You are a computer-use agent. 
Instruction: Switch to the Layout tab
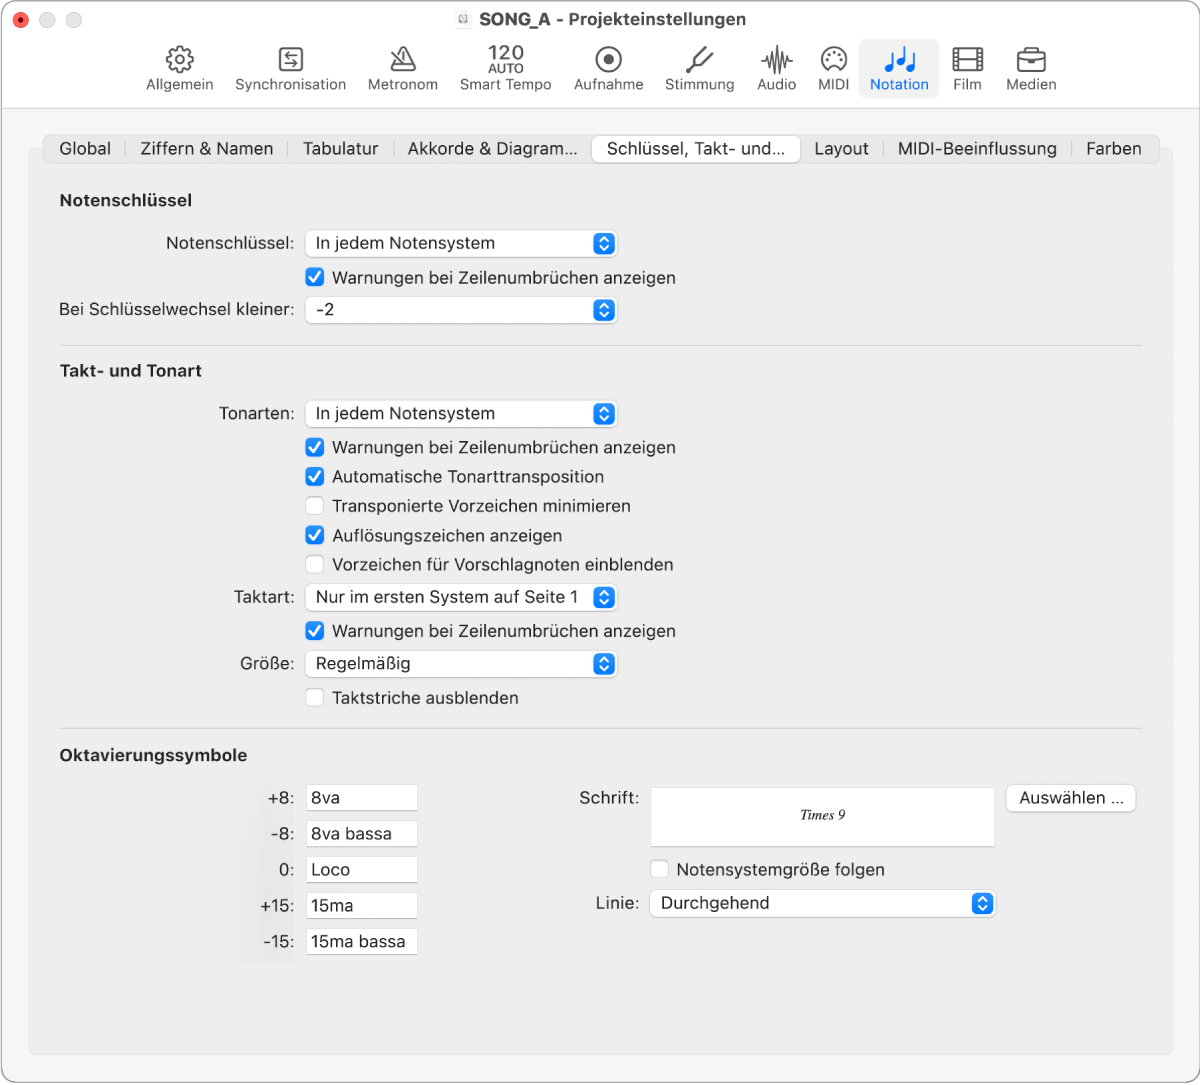pos(841,149)
